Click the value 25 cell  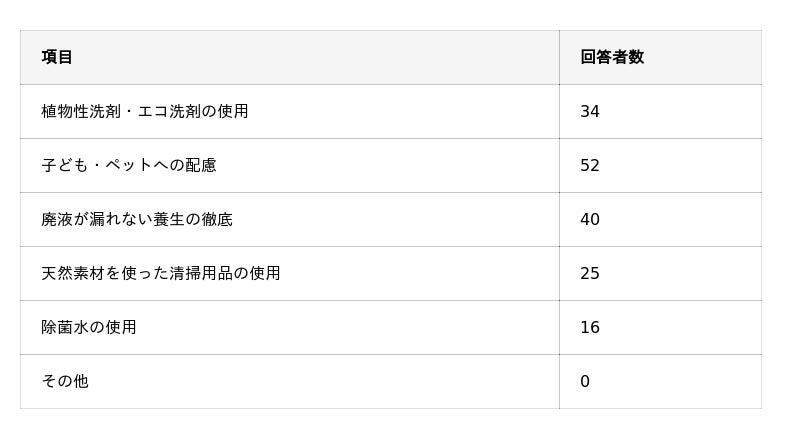tap(590, 273)
